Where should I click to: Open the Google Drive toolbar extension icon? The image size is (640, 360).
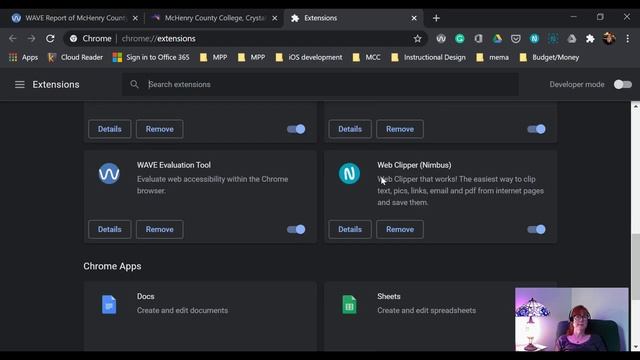497,39
